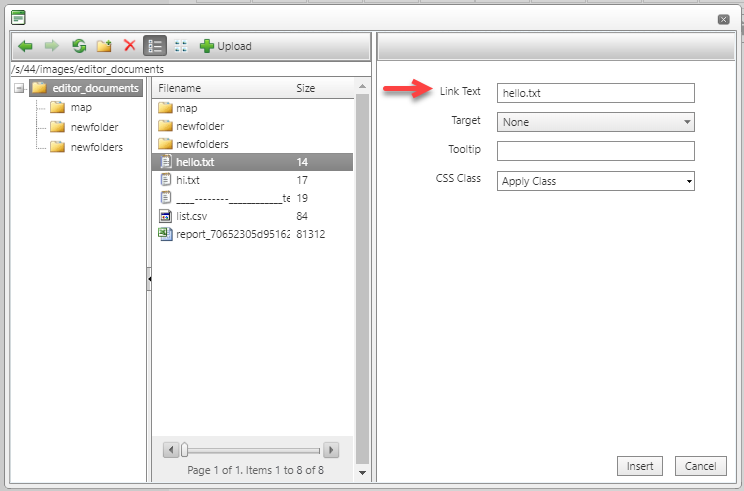Create a new folder with the toolbar icon

click(x=104, y=46)
